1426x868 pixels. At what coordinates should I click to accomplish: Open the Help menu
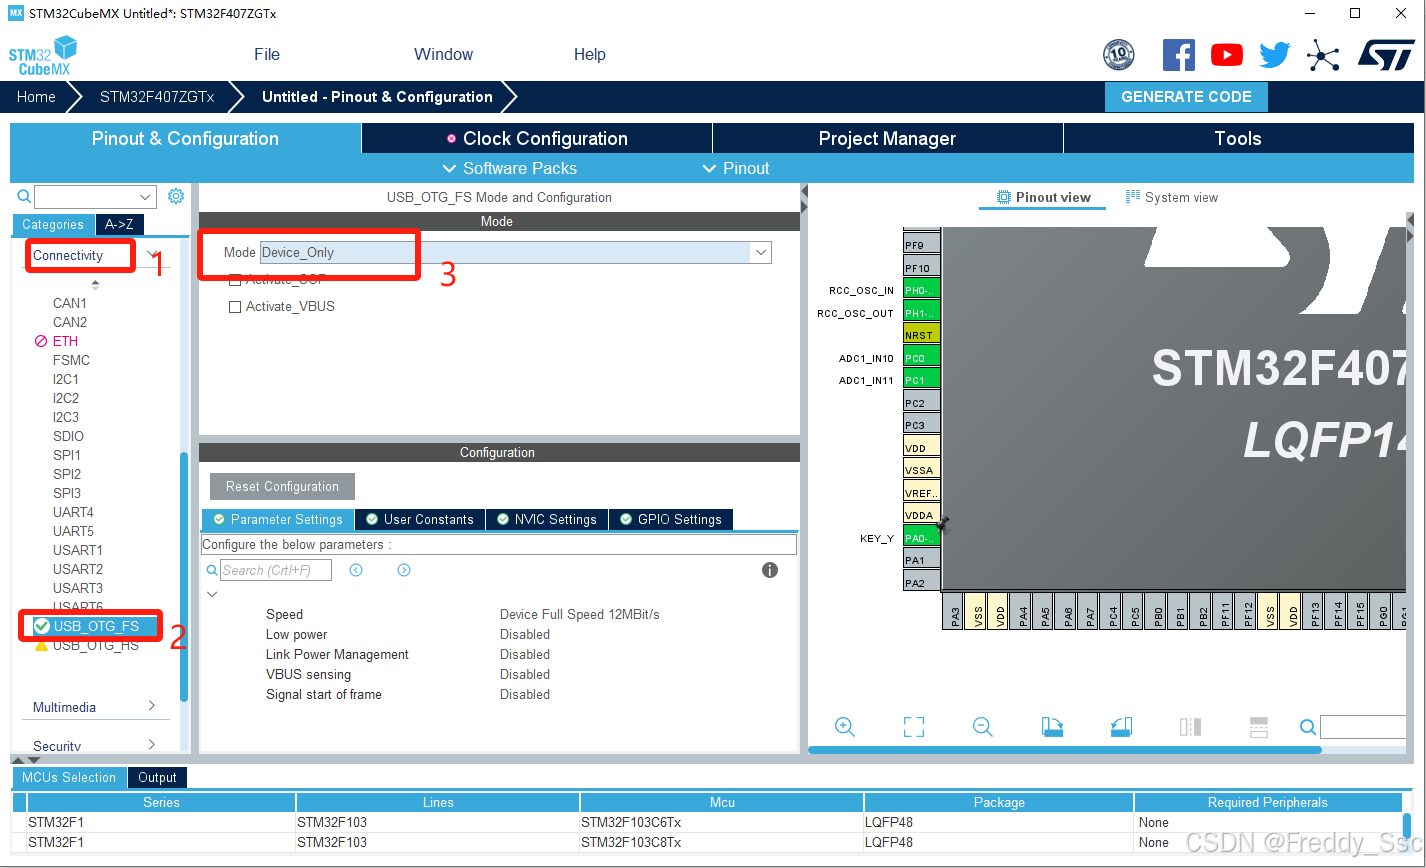tap(590, 54)
